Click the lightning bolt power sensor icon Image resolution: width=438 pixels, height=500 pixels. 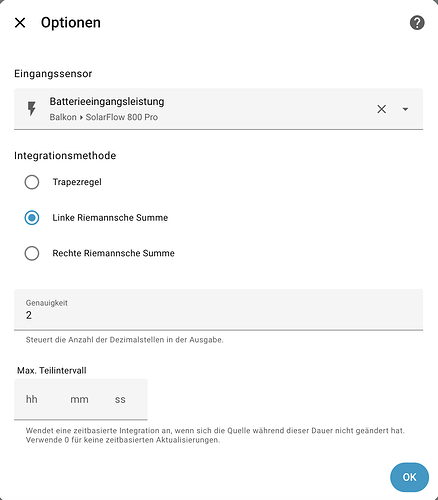pyautogui.click(x=32, y=109)
